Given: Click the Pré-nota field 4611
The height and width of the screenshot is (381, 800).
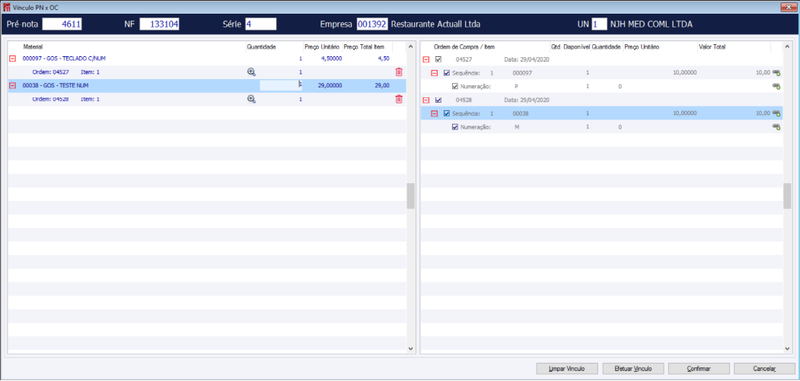Looking at the screenshot, I should click(62, 24).
